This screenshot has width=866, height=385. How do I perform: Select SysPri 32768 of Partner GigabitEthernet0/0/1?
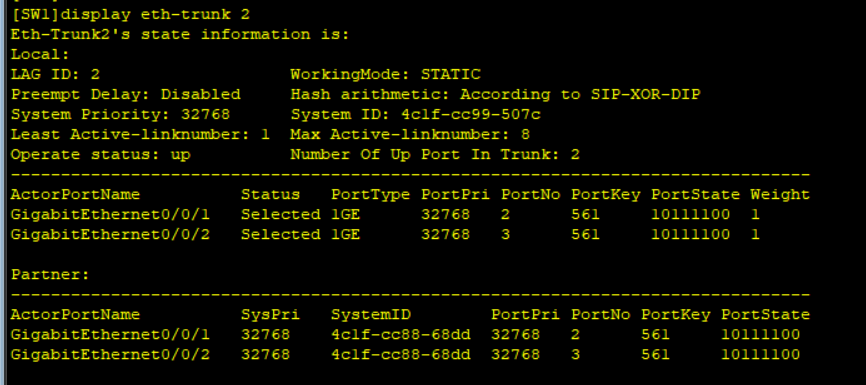tap(266, 334)
